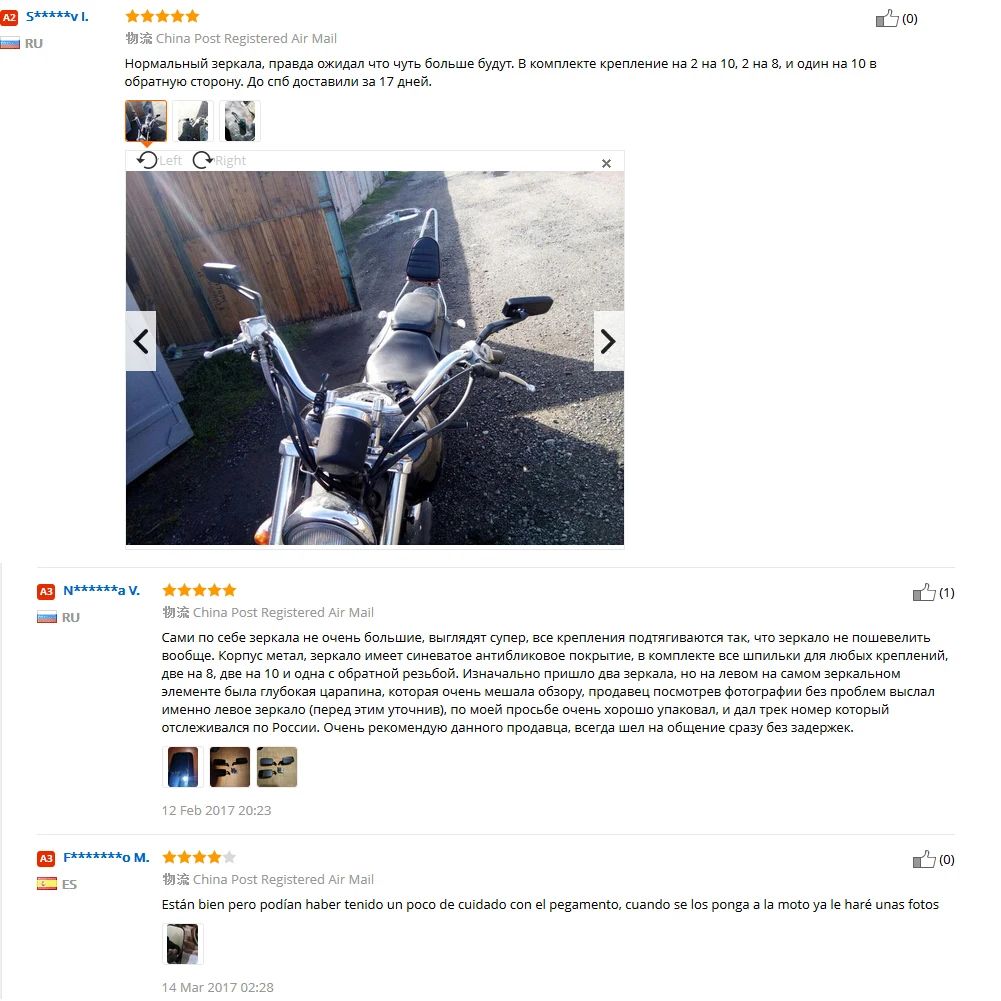1001x1001 pixels.
Task: Click thumbs-up icon on S*****v I. review
Action: (x=887, y=19)
